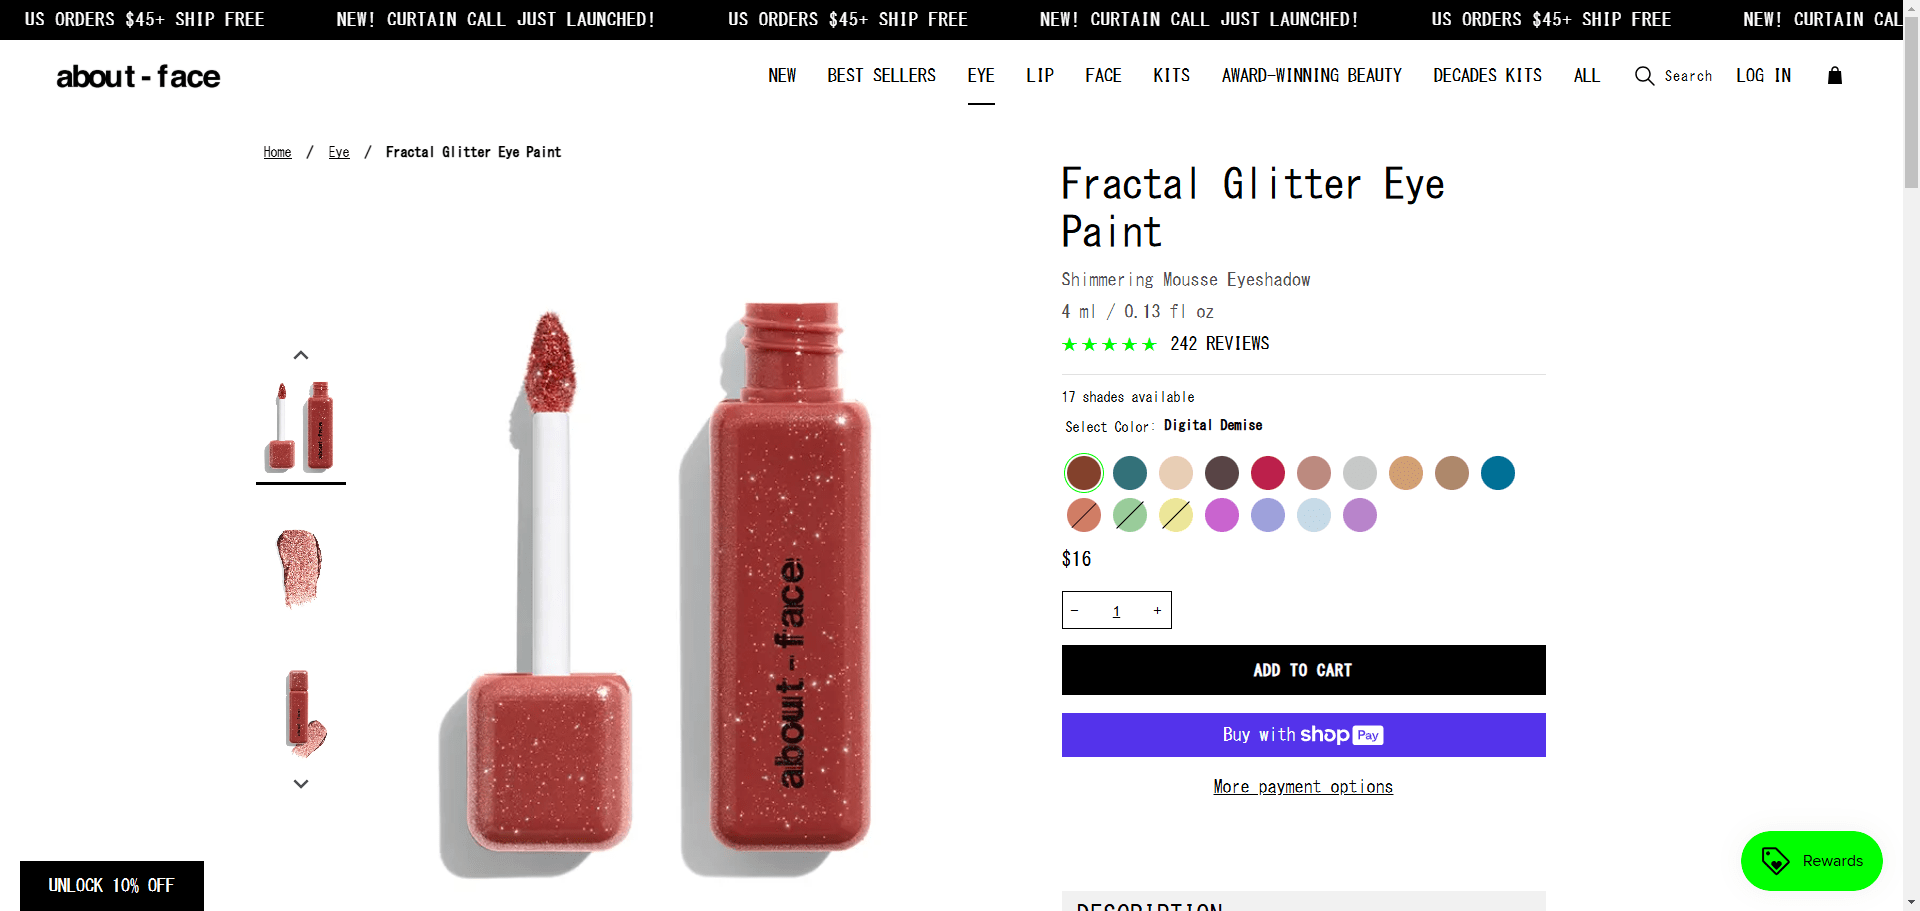Collapse thumbnails with up chevron arrow
The height and width of the screenshot is (911, 1920).
[300, 354]
